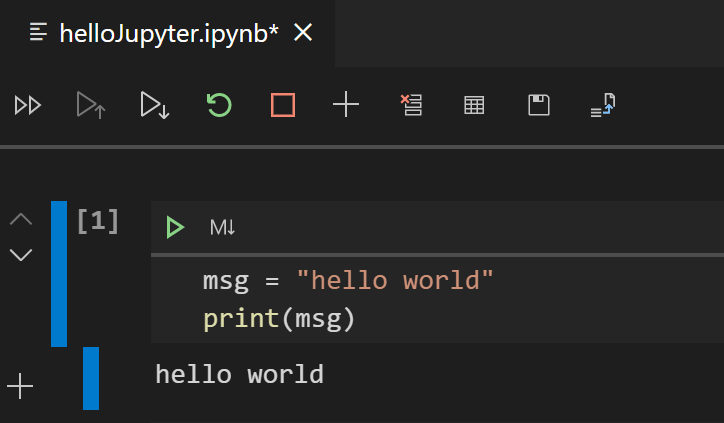Move the cell up with the chevron

(21, 219)
